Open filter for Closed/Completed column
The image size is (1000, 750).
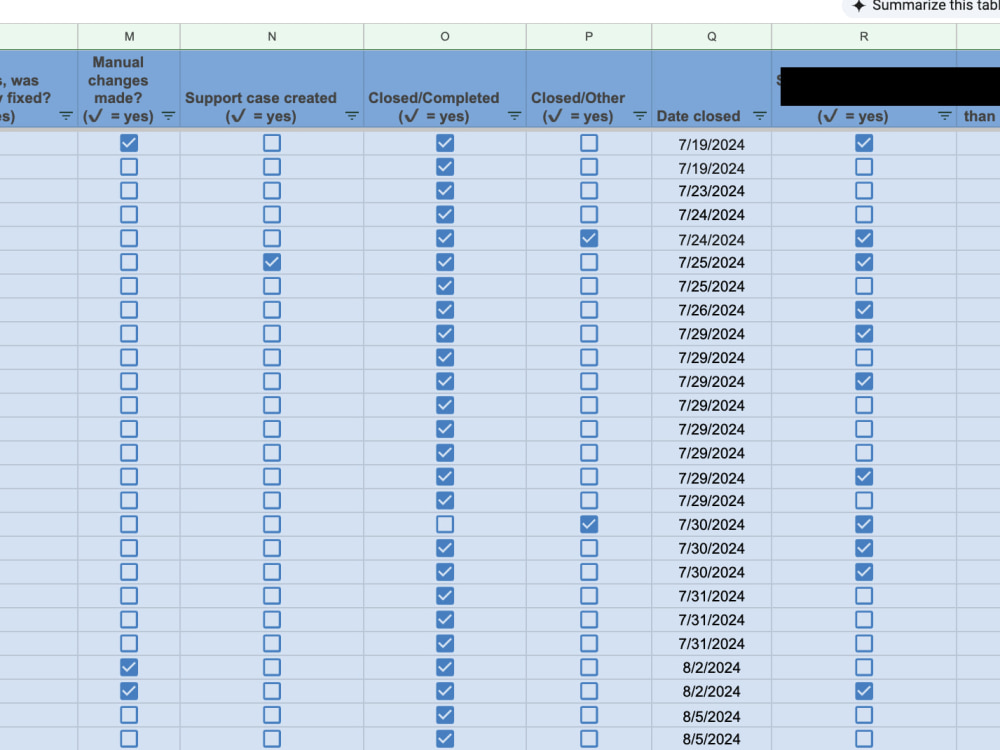coord(514,116)
